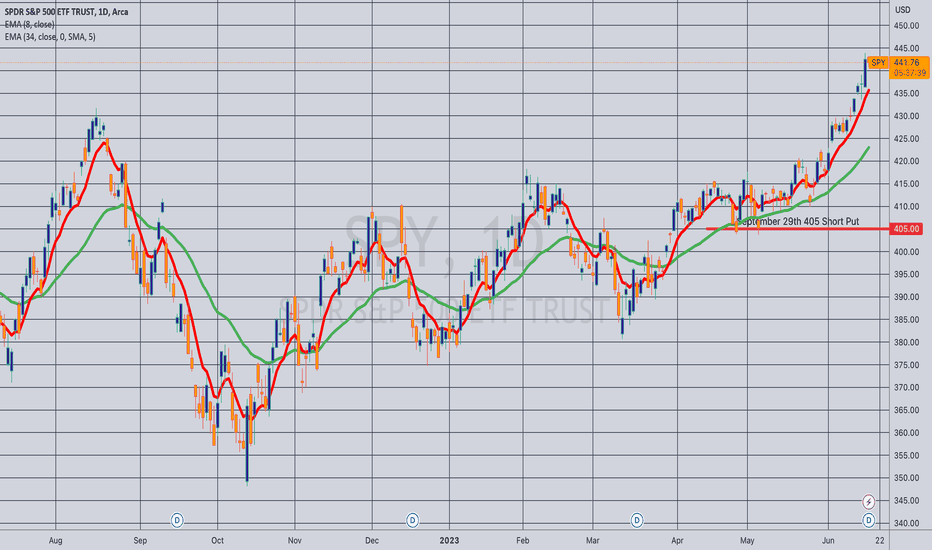This screenshot has width=932, height=550.
Task: Click the 350.00 price axis label
Action: pos(906,477)
